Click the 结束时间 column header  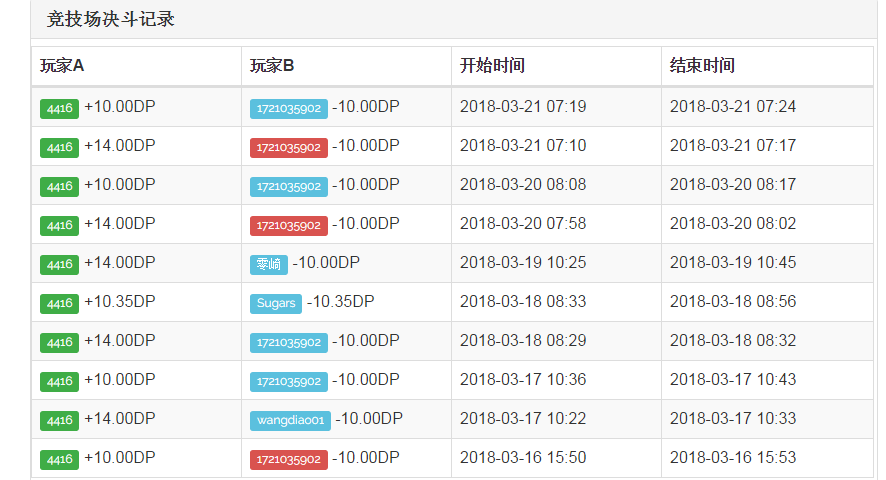pyautogui.click(x=702, y=66)
